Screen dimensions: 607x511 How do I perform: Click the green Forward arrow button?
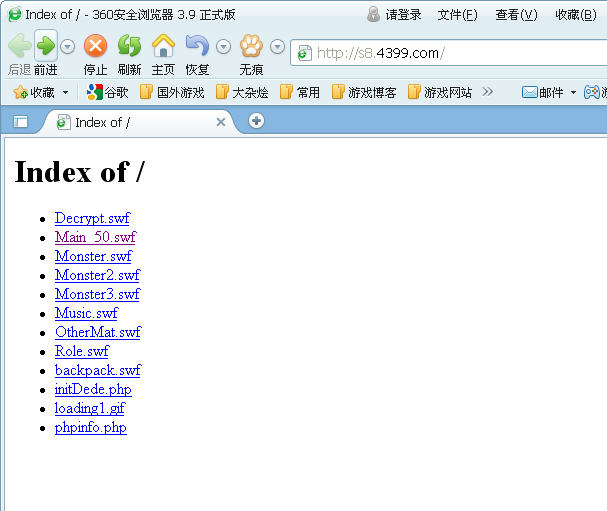coord(45,47)
